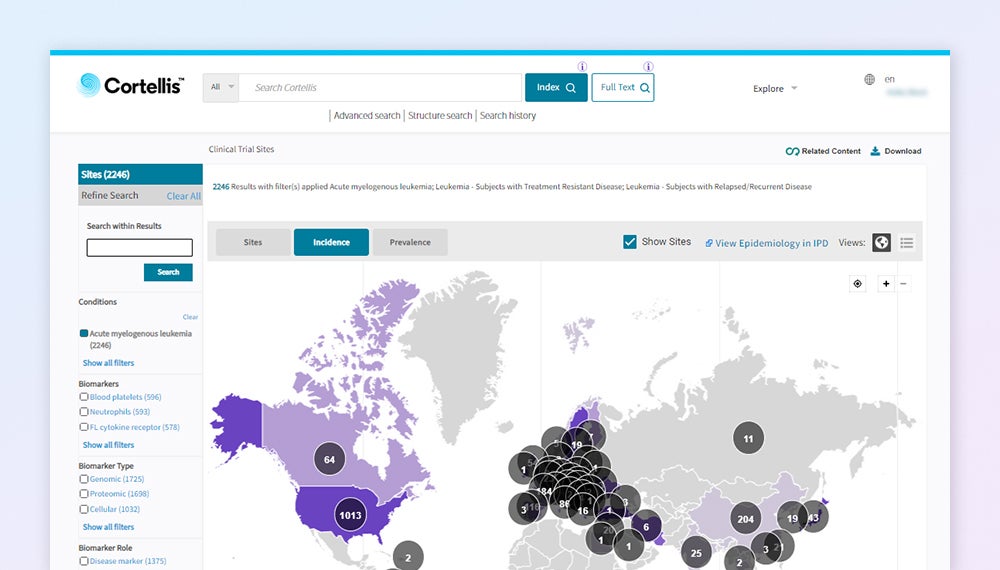Open Related Content
Viewport: 1000px width, 570px height.
823,151
